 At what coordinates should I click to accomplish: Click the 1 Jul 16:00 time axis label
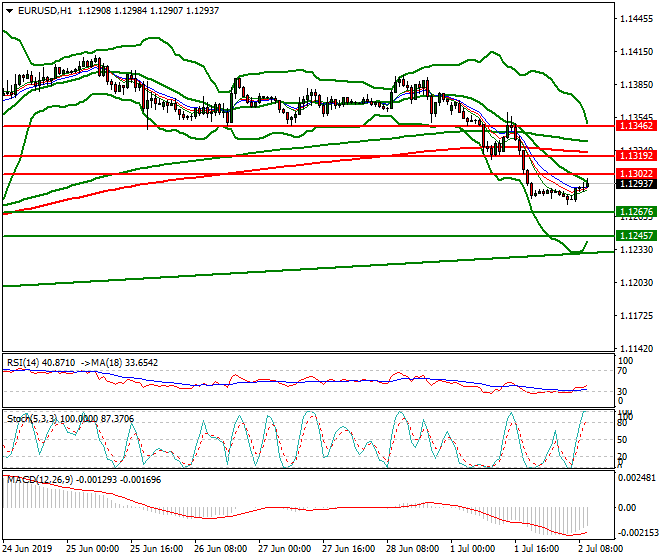(x=537, y=549)
